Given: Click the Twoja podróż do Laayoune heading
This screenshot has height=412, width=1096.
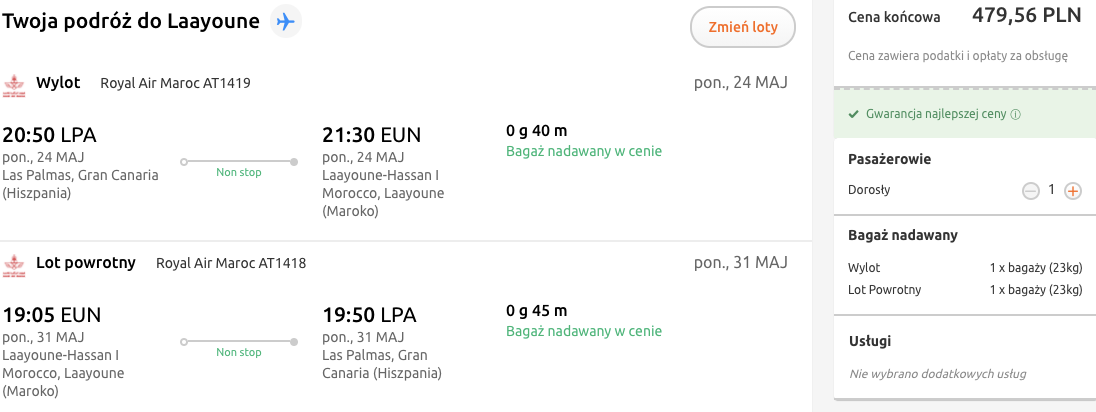Looking at the screenshot, I should pos(131,22).
